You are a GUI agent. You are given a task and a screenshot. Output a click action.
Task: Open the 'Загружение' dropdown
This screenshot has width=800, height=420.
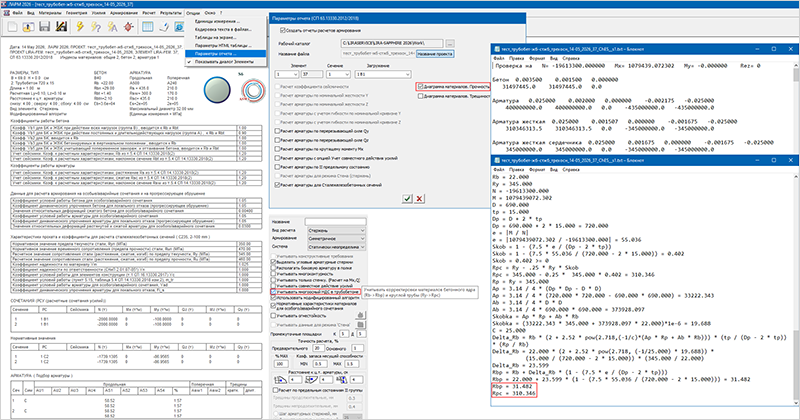[382, 75]
